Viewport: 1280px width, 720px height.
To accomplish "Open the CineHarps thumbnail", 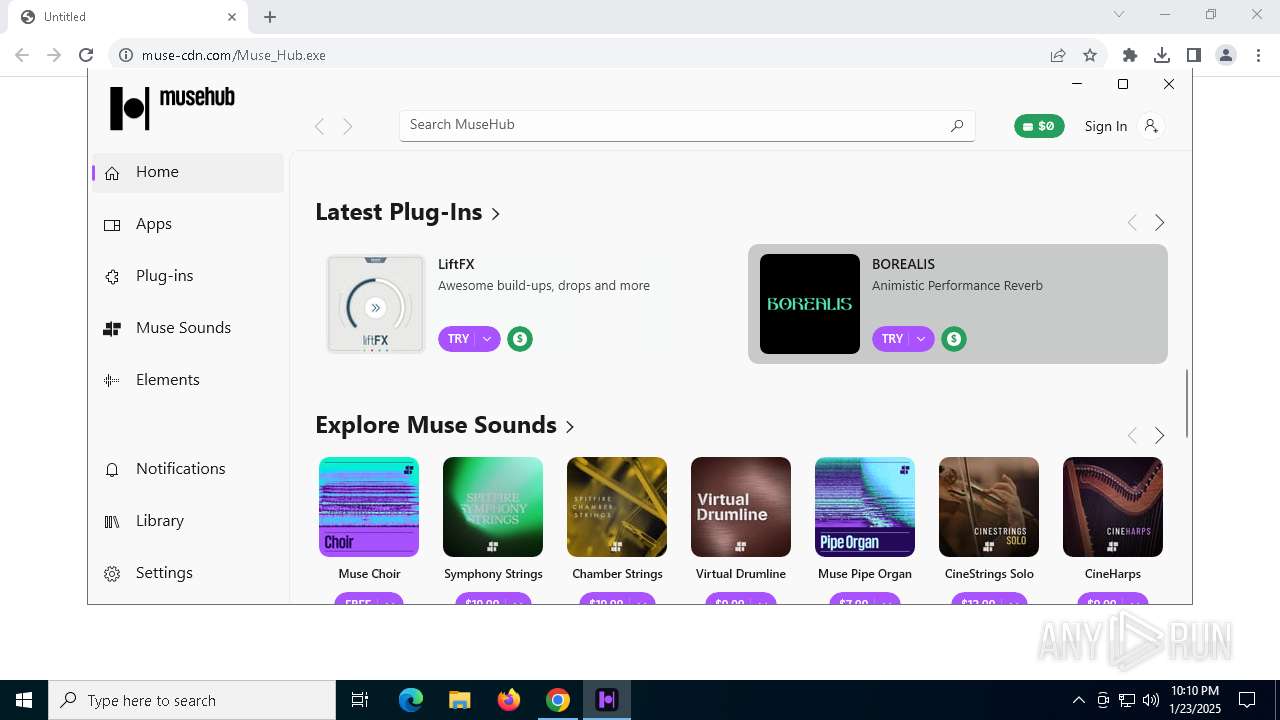I will click(1113, 507).
